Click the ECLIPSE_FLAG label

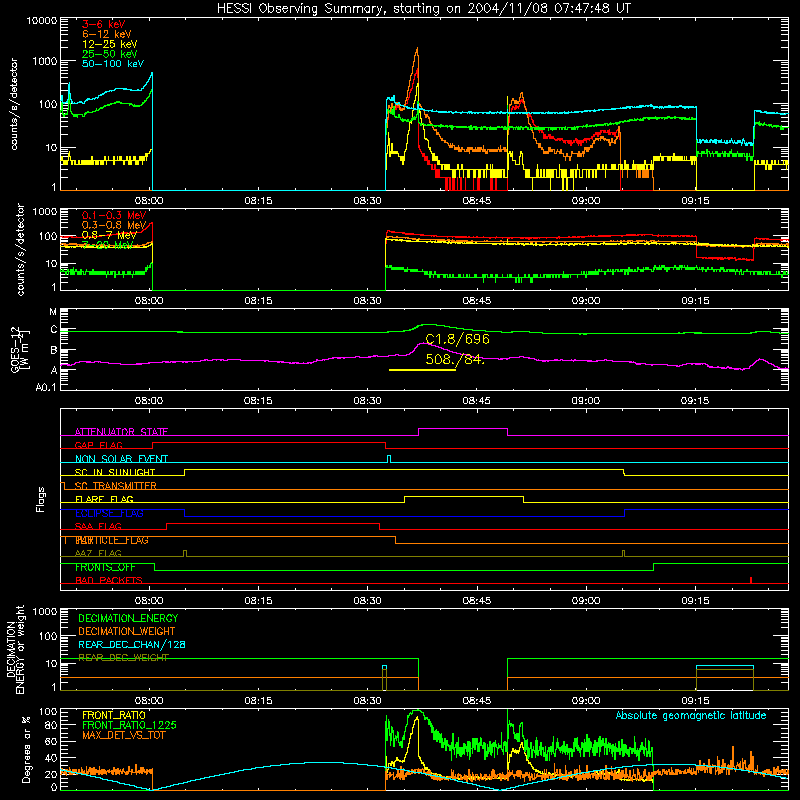tap(109, 513)
